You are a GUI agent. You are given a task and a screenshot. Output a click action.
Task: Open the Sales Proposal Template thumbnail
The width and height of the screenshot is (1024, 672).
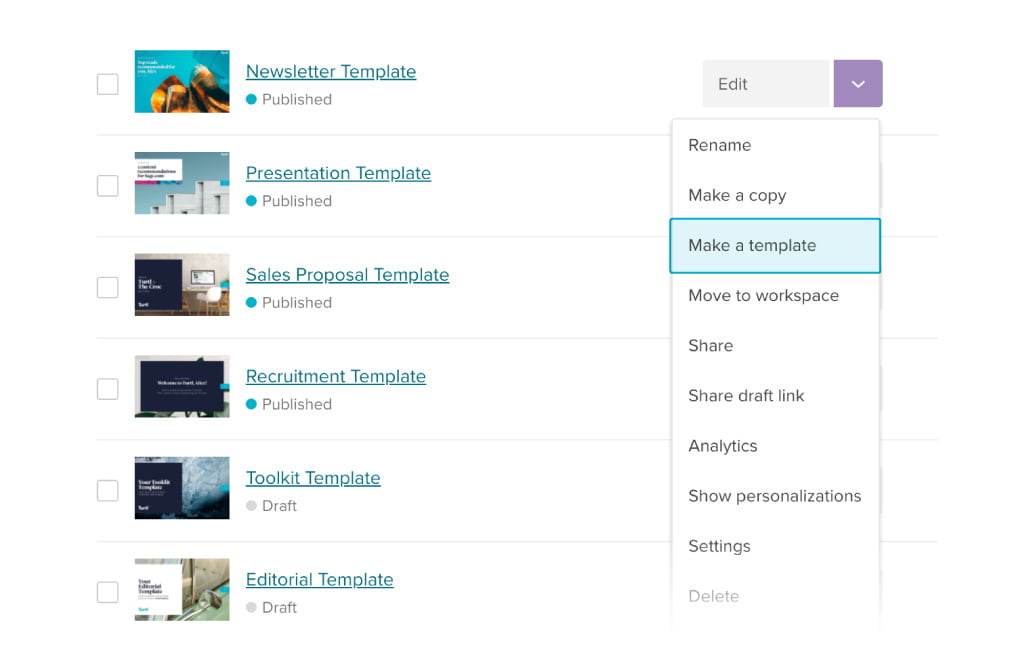click(182, 285)
